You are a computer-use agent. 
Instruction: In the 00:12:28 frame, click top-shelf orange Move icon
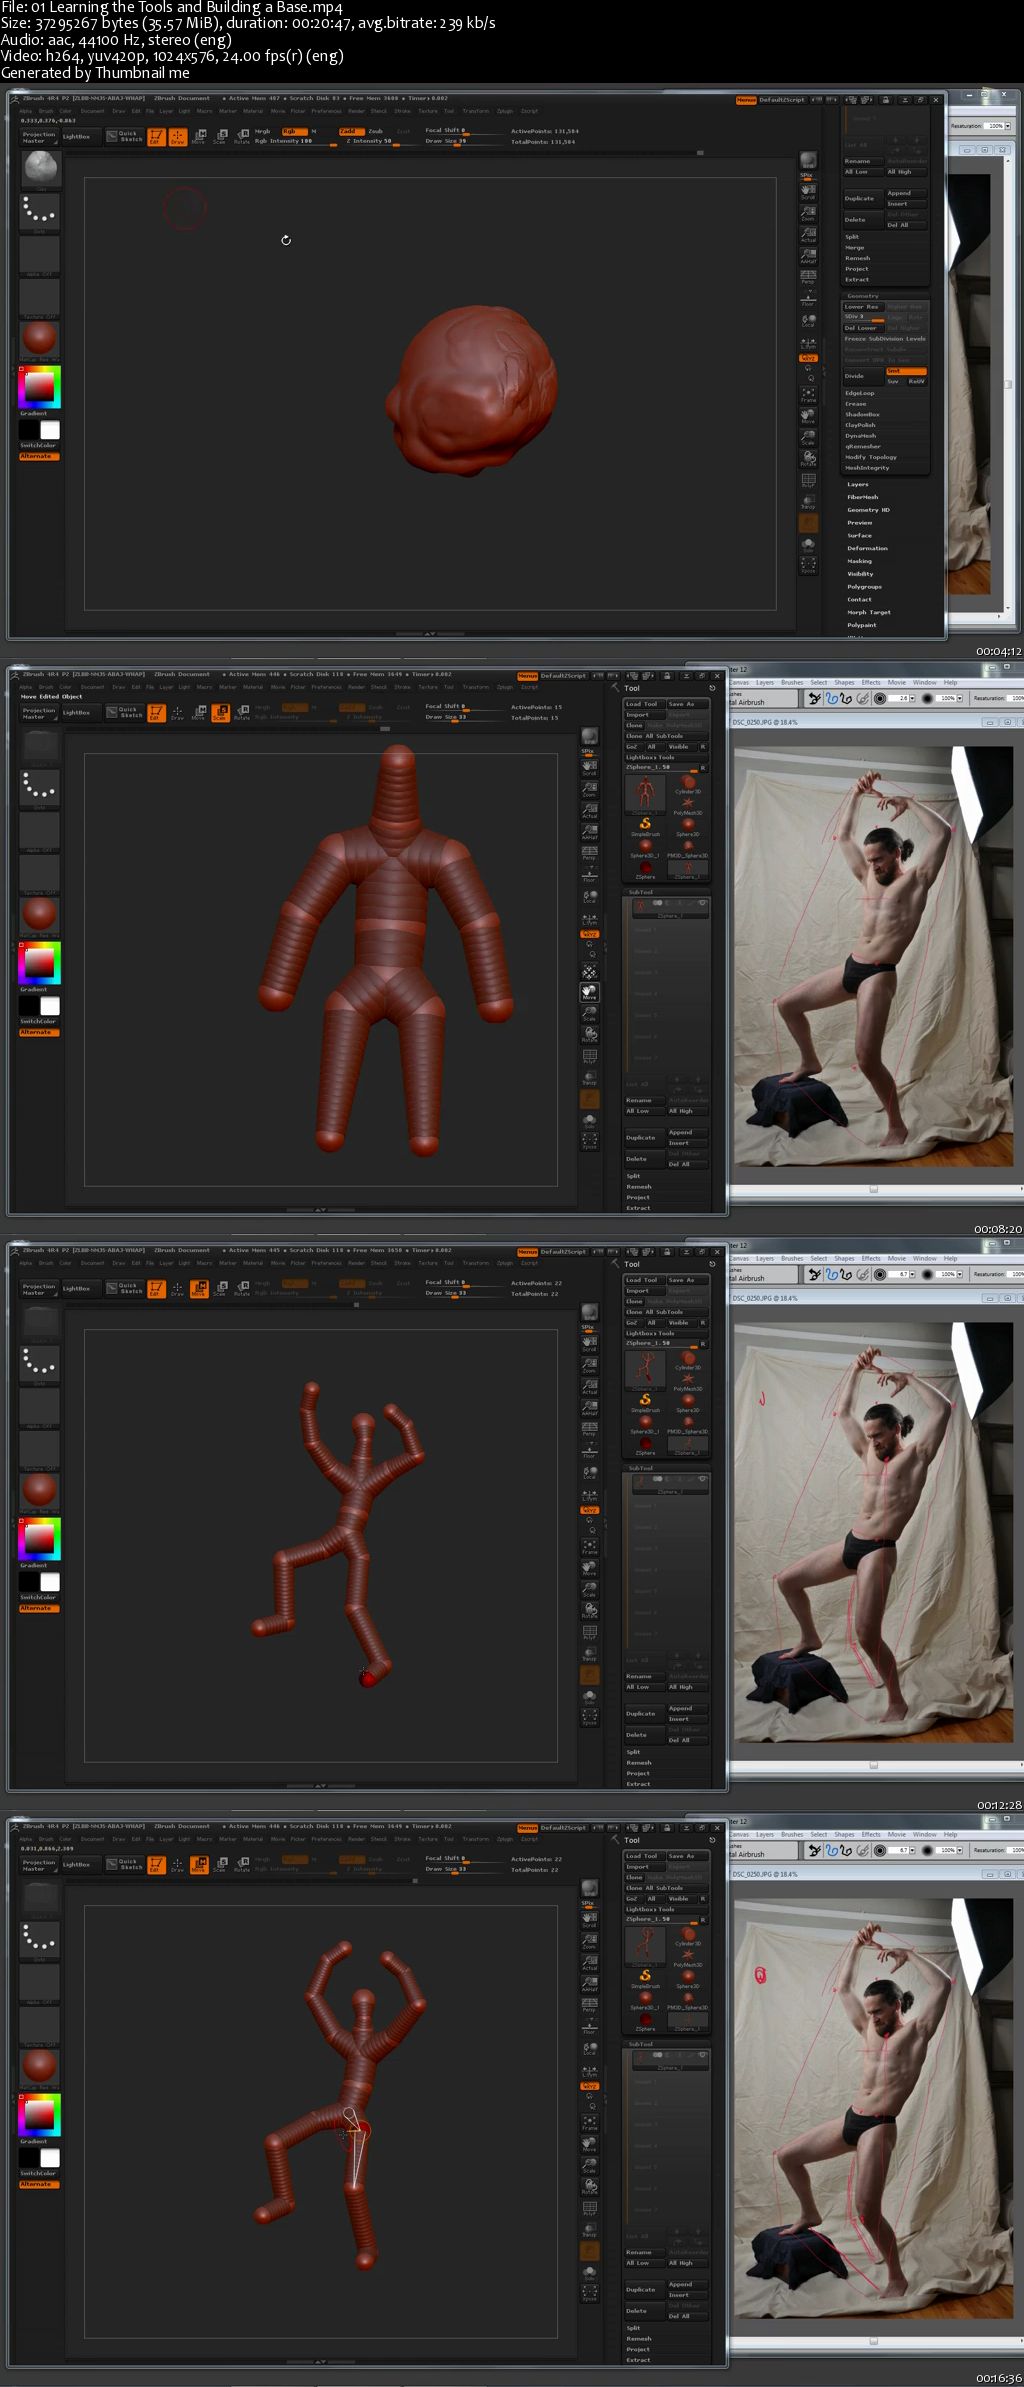coord(198,1289)
